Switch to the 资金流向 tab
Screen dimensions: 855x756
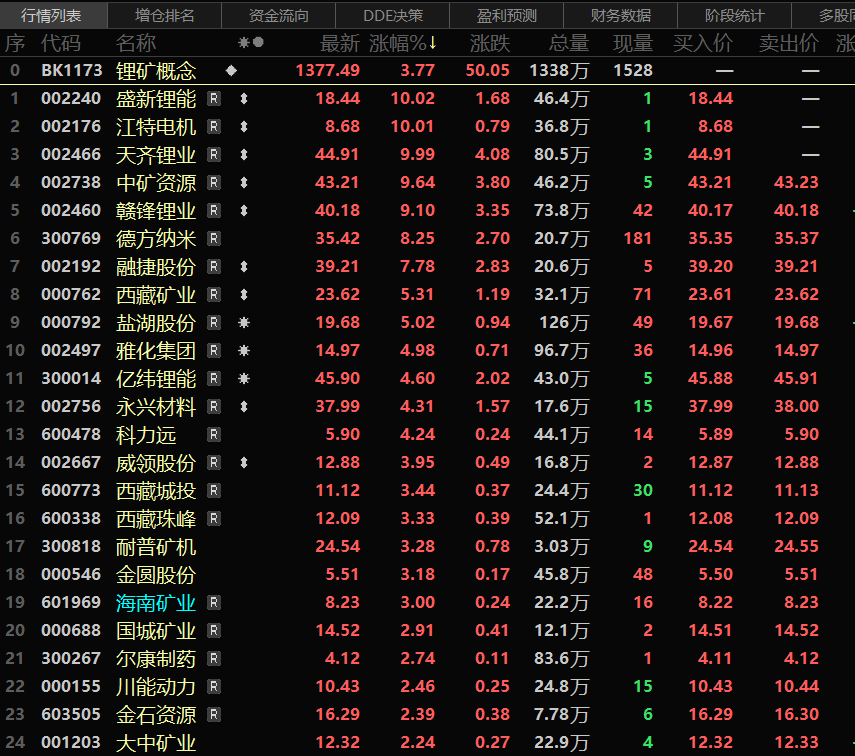point(279,16)
